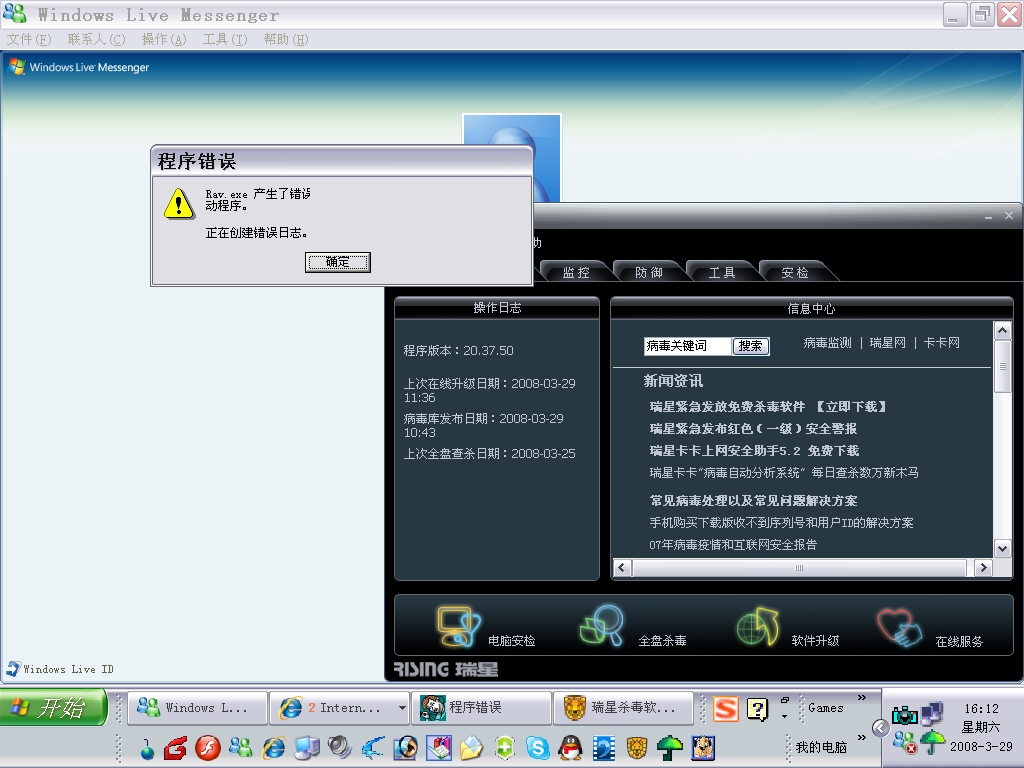Switch to the 监控 tab in Rising
This screenshot has width=1024, height=768.
tap(576, 272)
